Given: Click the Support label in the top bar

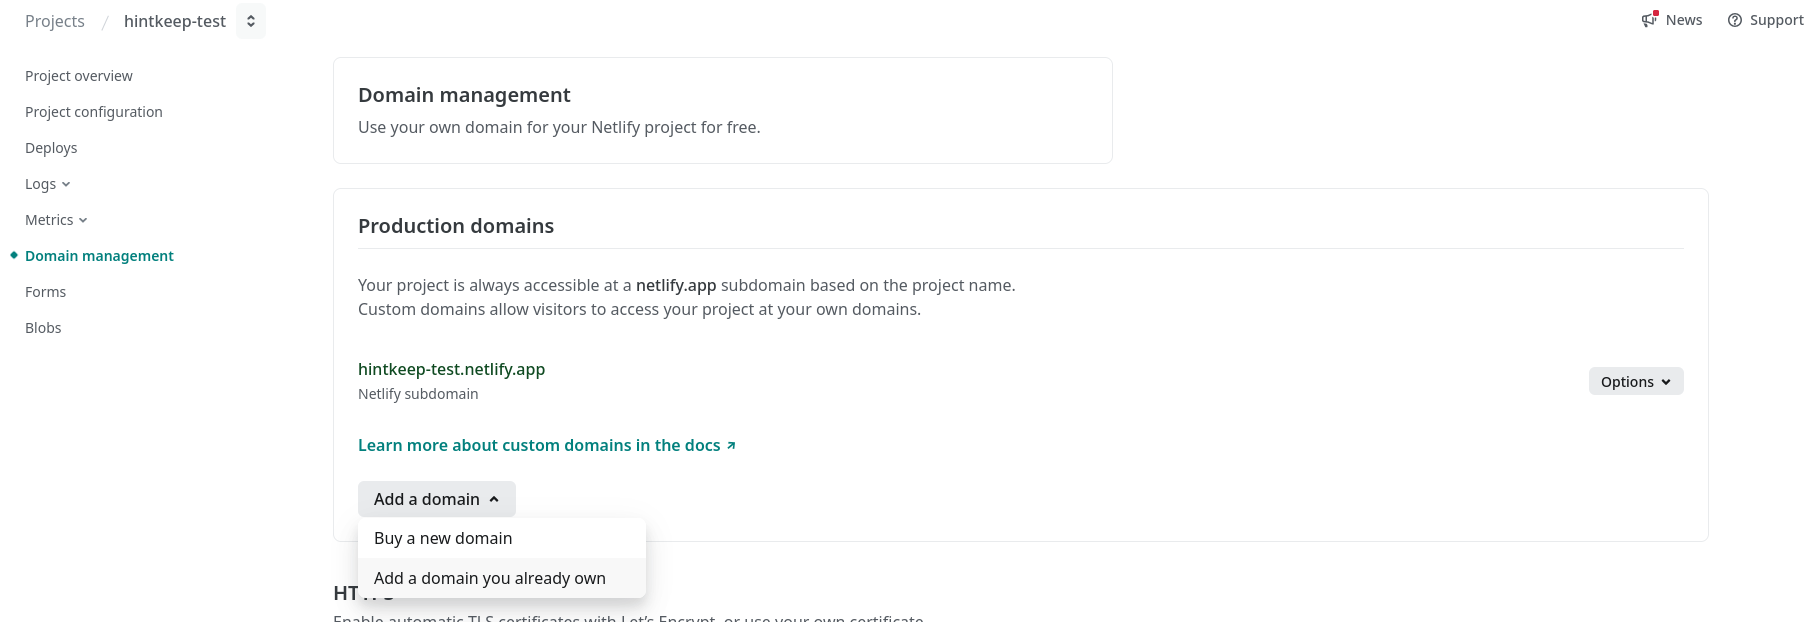Looking at the screenshot, I should coord(1777,20).
